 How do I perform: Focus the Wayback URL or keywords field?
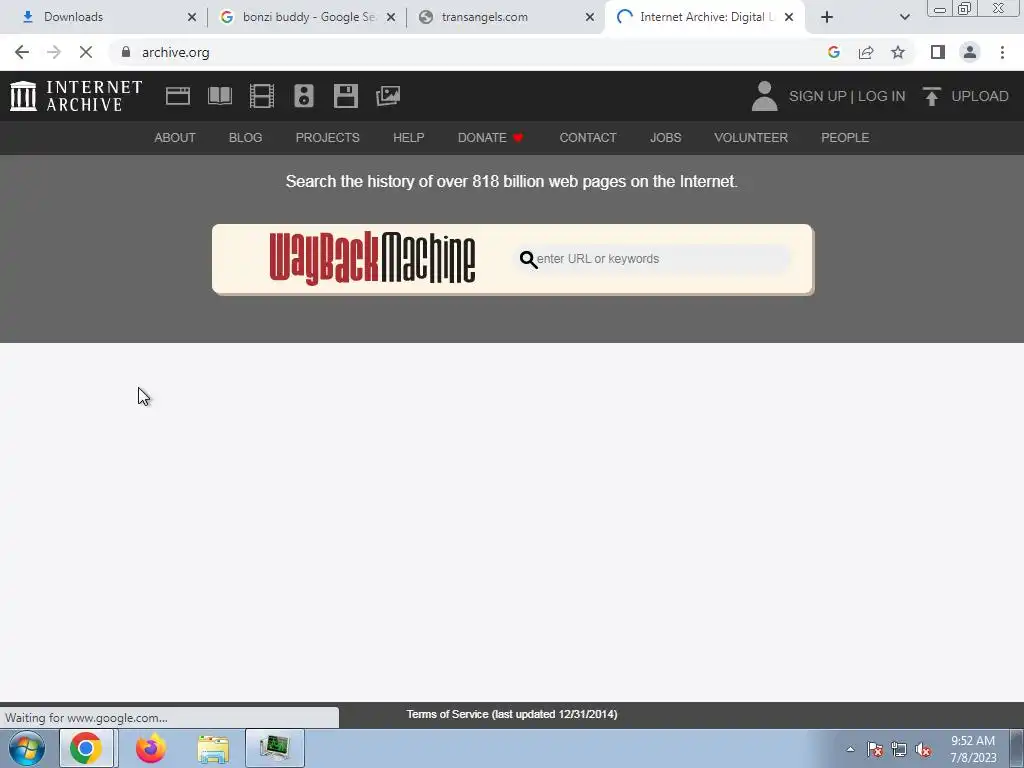653,259
